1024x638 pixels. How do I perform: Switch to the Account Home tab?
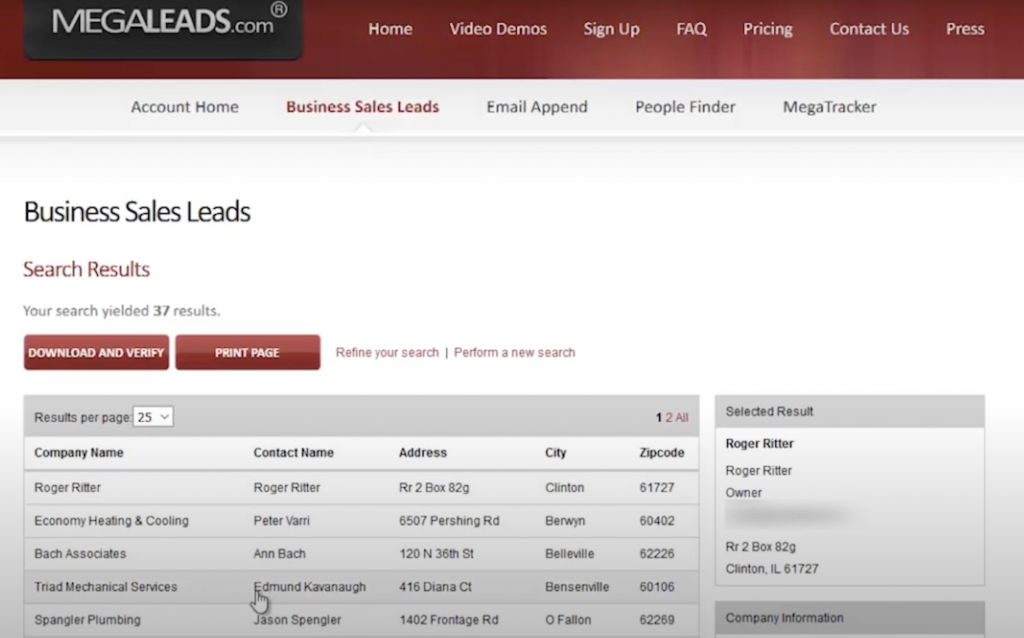point(184,106)
